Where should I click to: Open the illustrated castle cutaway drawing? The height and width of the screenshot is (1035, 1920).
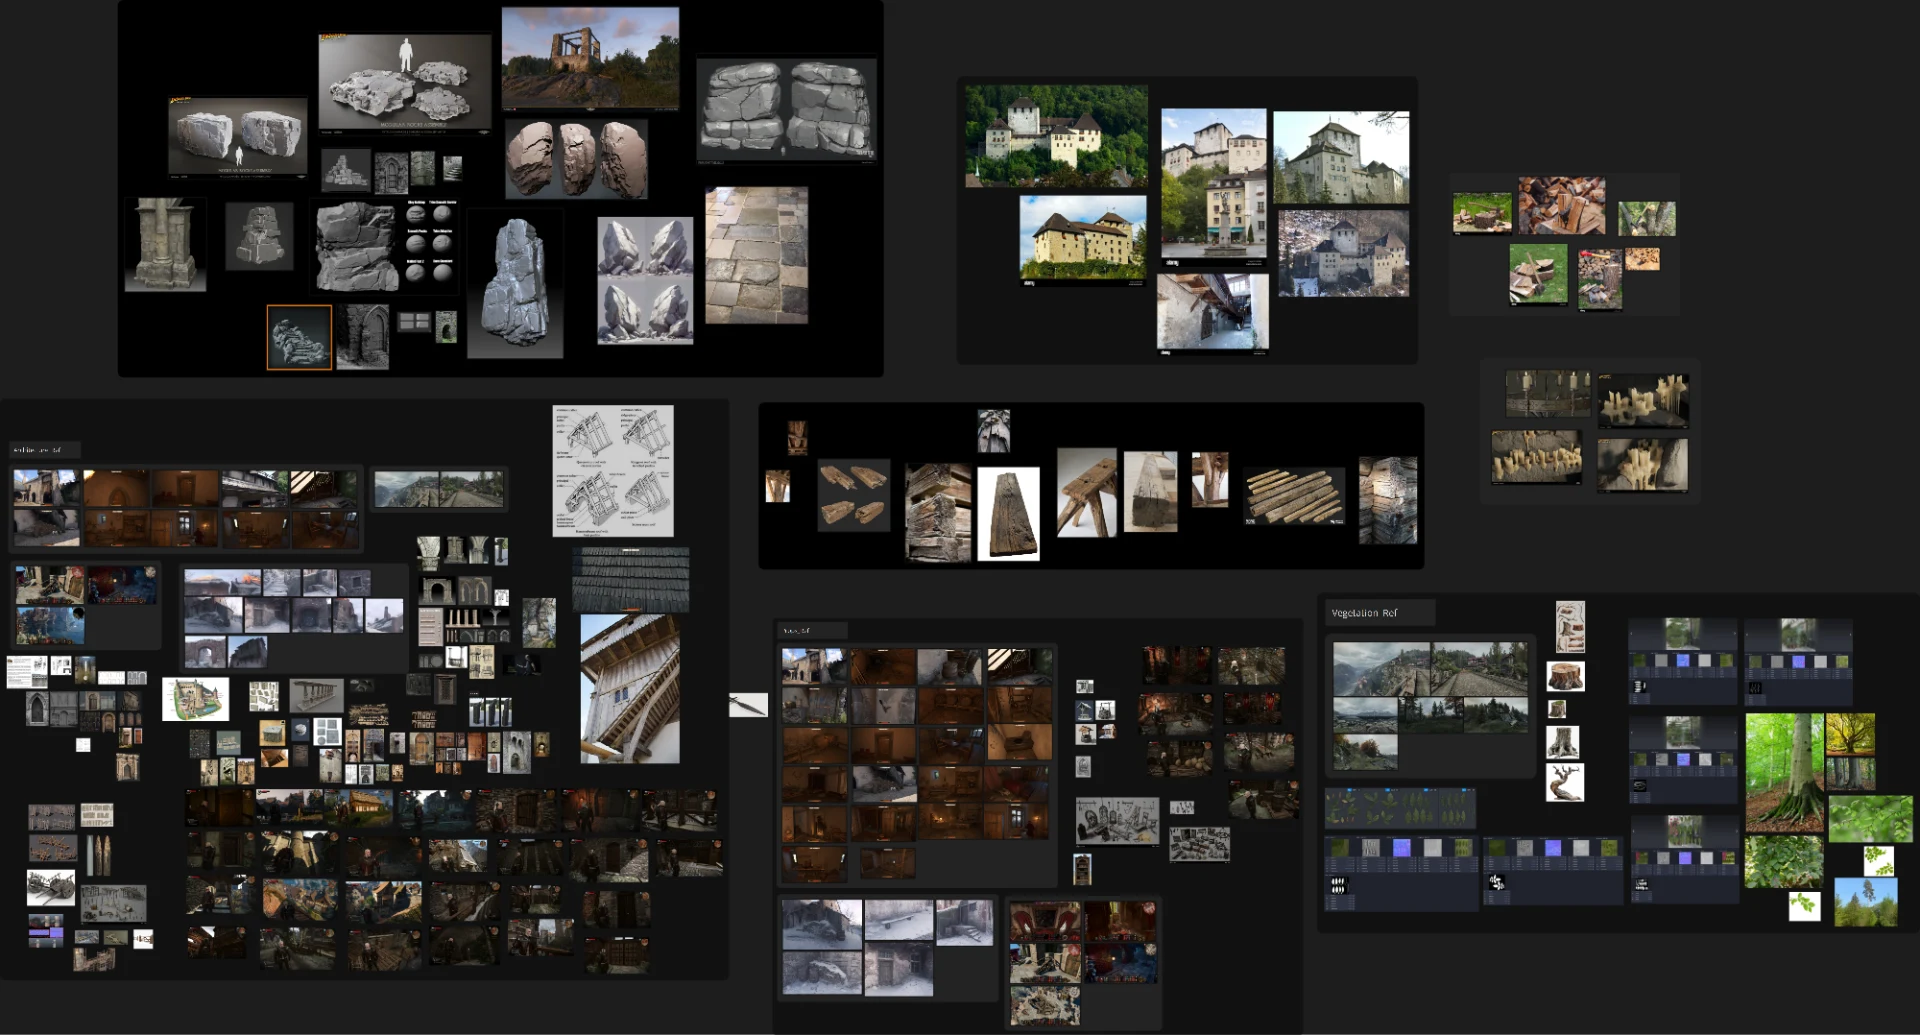196,699
